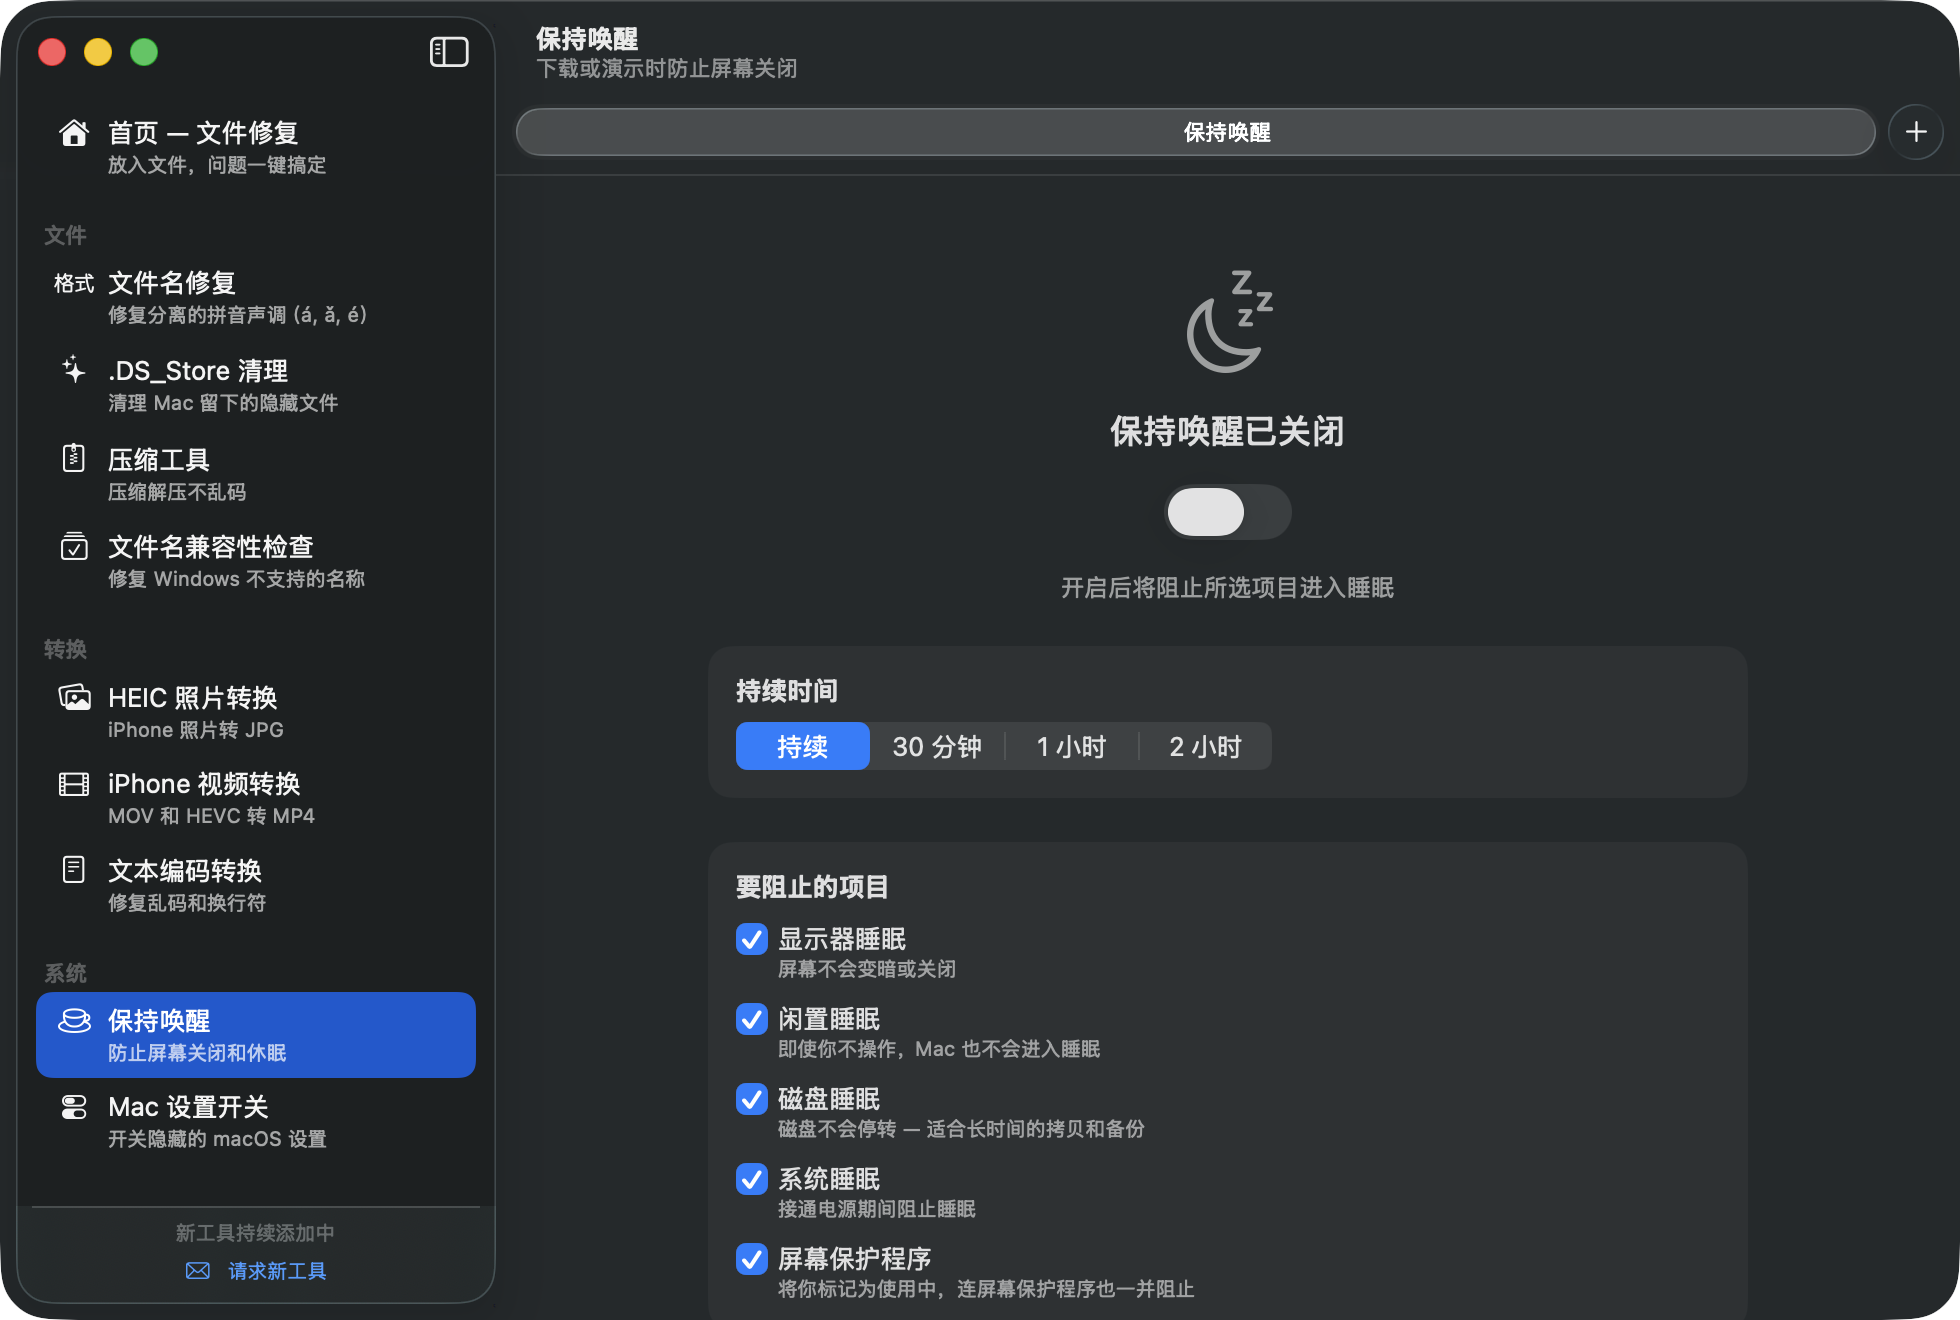This screenshot has width=1960, height=1320.
Task: Uncheck 系统睡眠 checkbox
Action: pos(752,1179)
